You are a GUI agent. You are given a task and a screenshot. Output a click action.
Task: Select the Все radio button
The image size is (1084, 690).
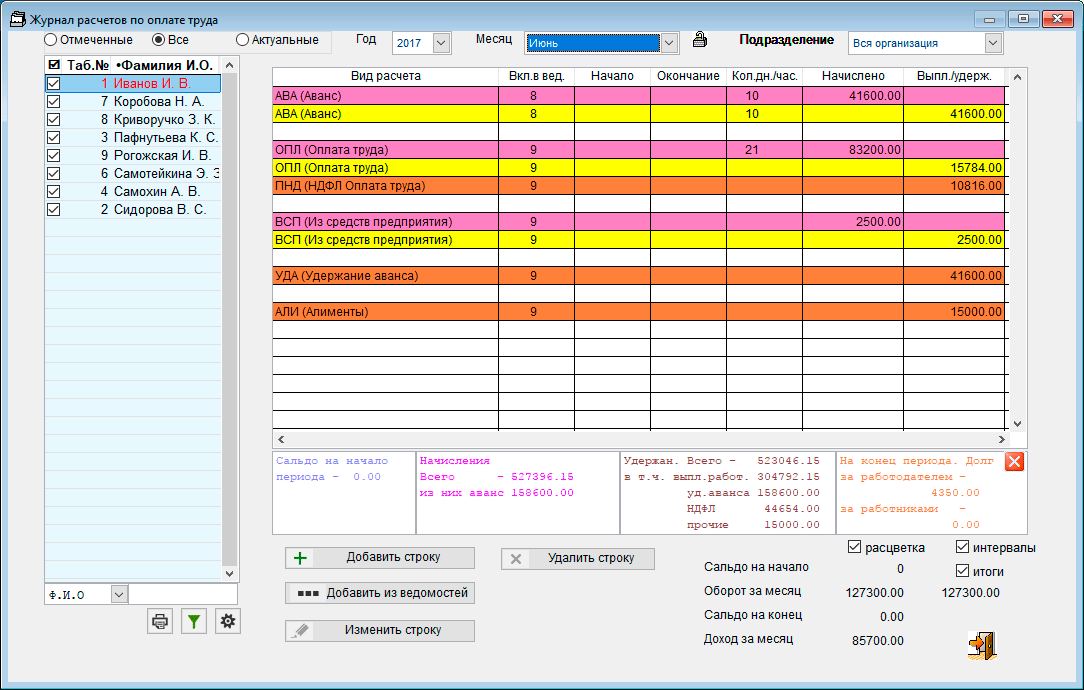point(158,40)
